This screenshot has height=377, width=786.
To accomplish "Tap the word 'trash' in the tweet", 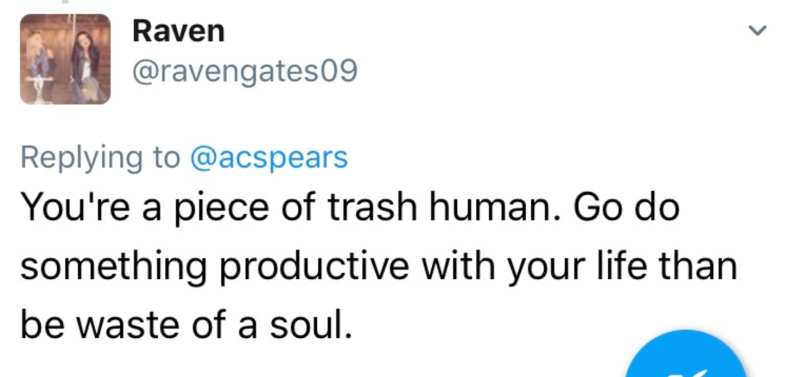I will 372,207.
